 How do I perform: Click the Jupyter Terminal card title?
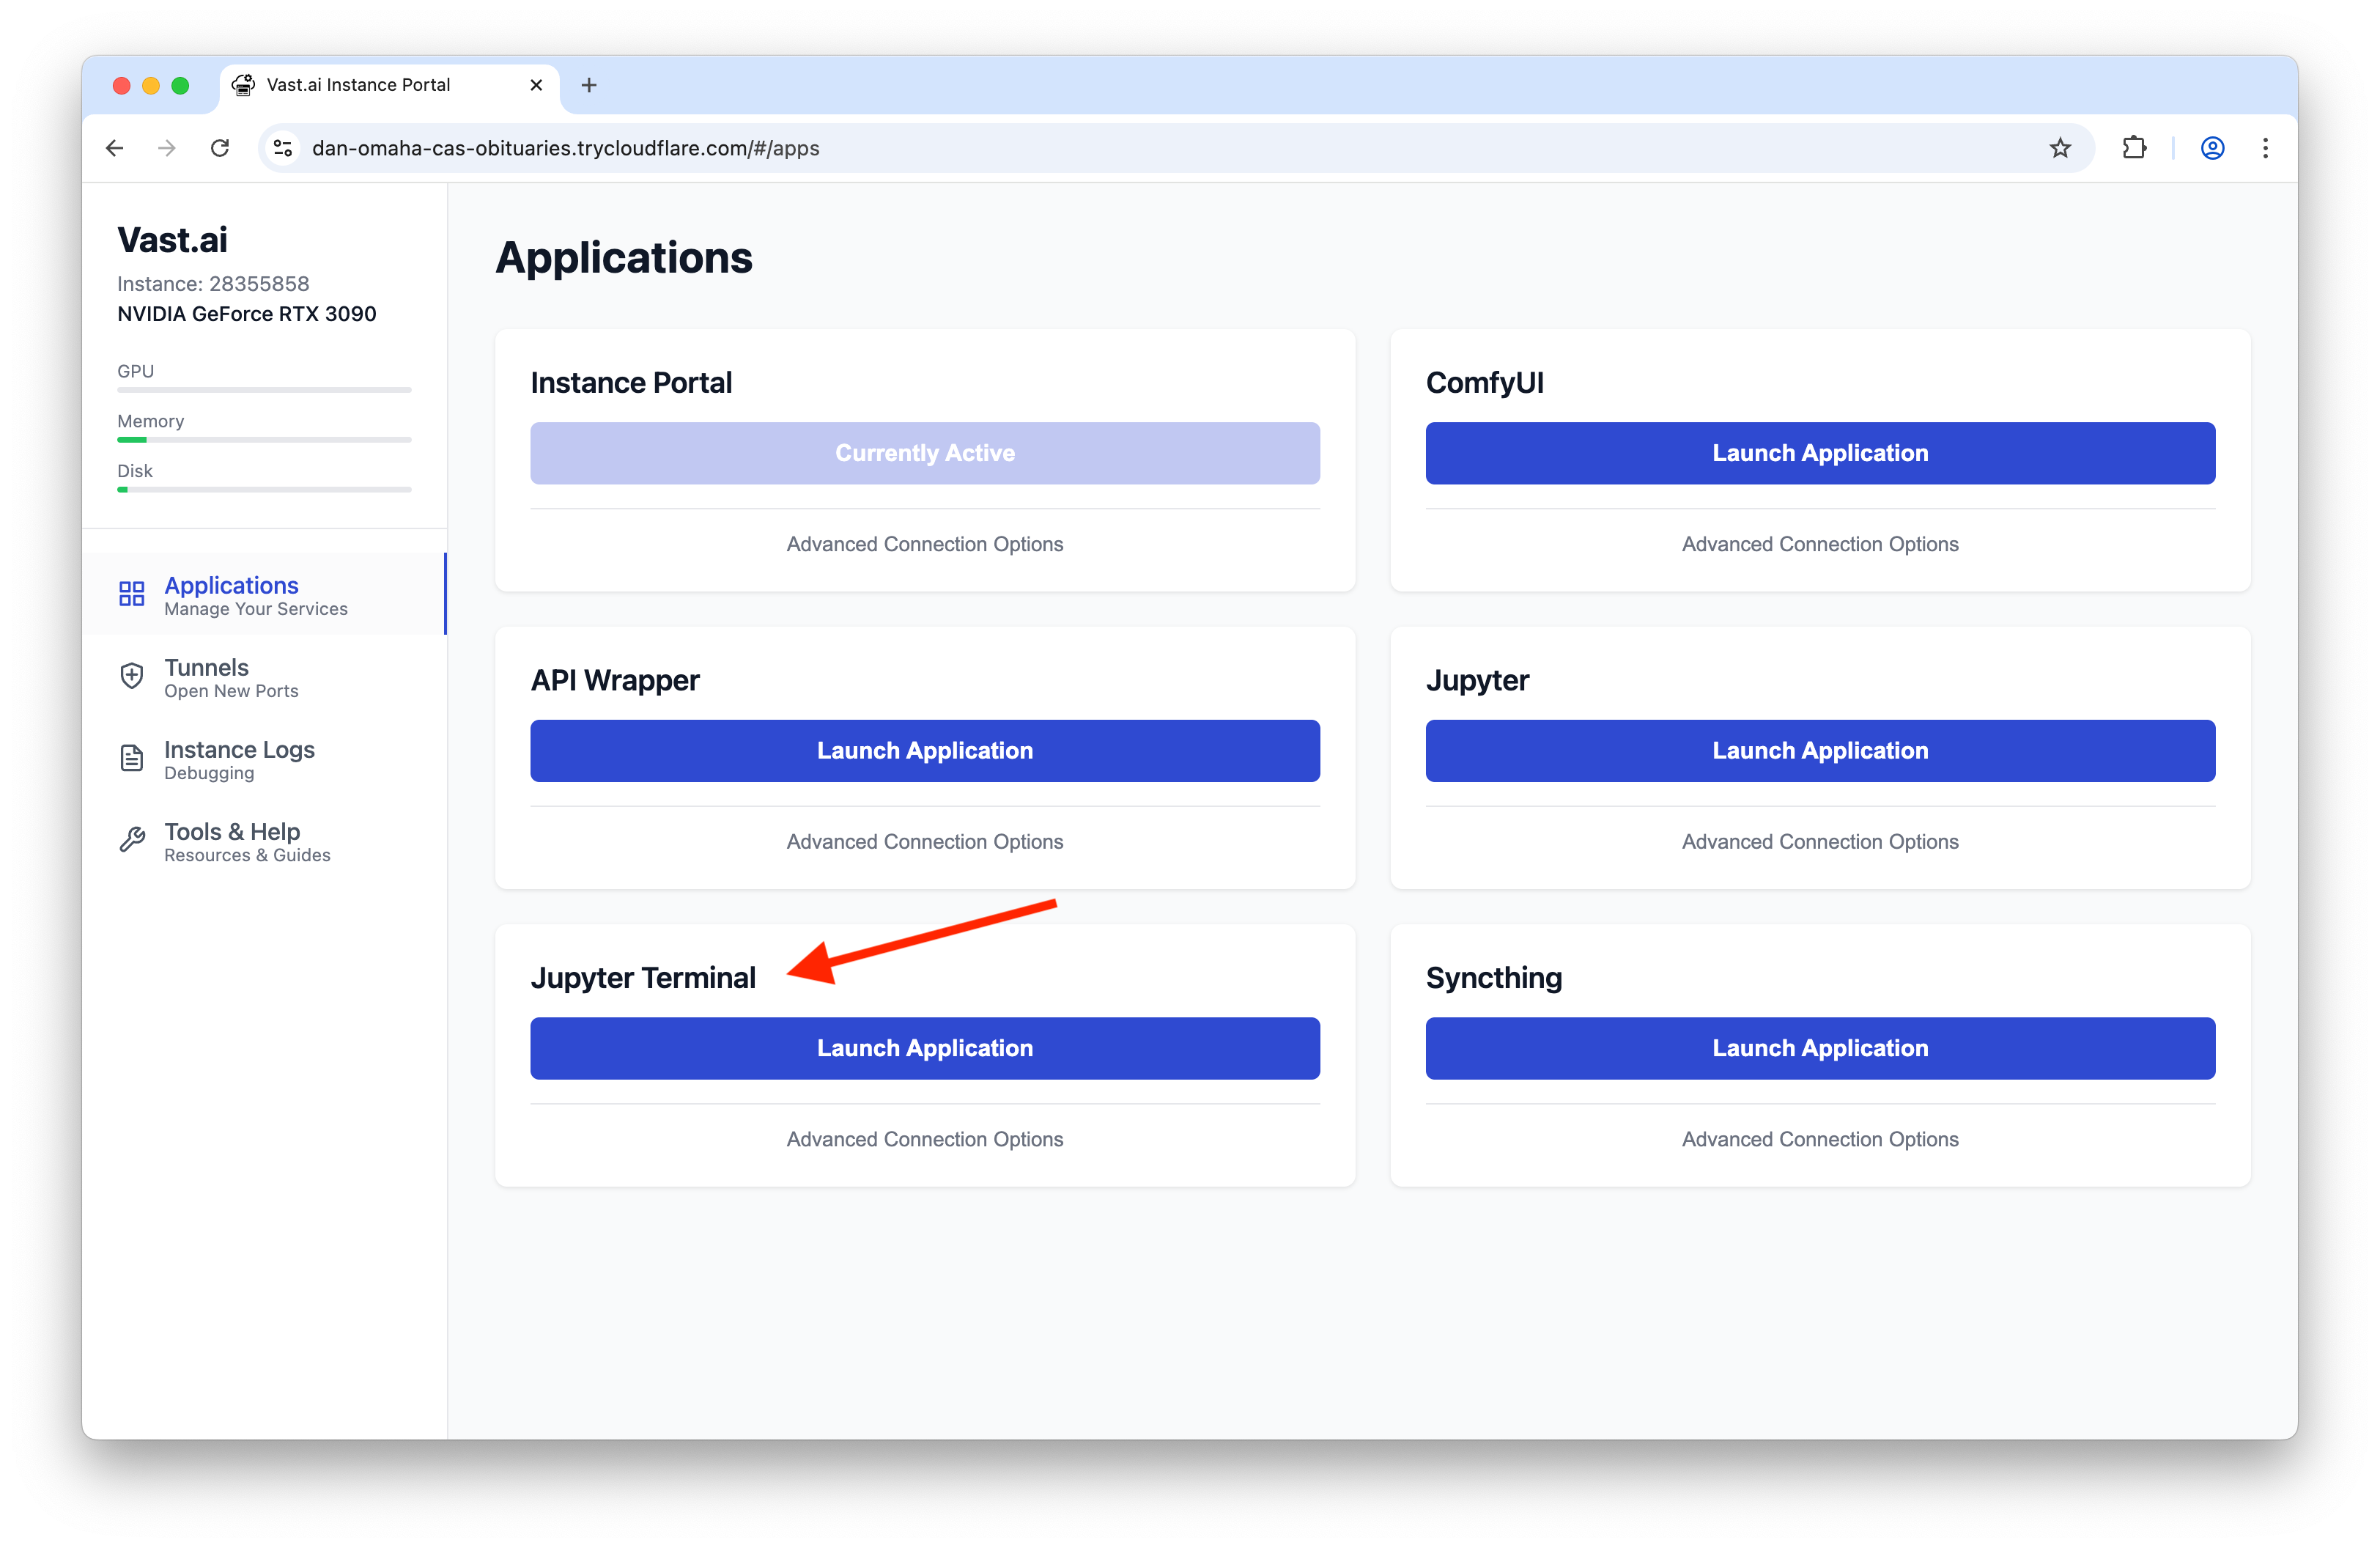pyautogui.click(x=643, y=978)
